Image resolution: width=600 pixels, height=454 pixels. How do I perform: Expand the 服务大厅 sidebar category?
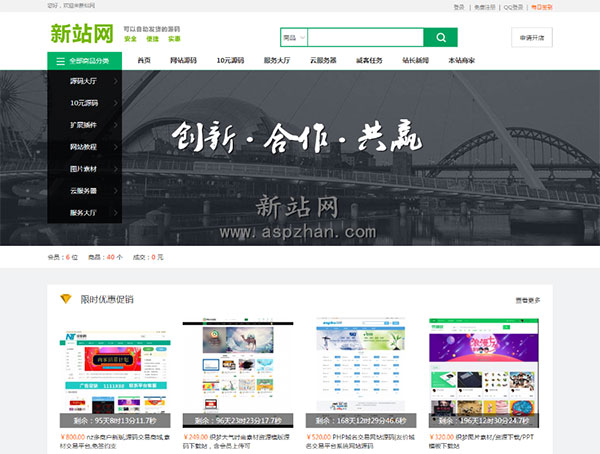click(x=85, y=212)
